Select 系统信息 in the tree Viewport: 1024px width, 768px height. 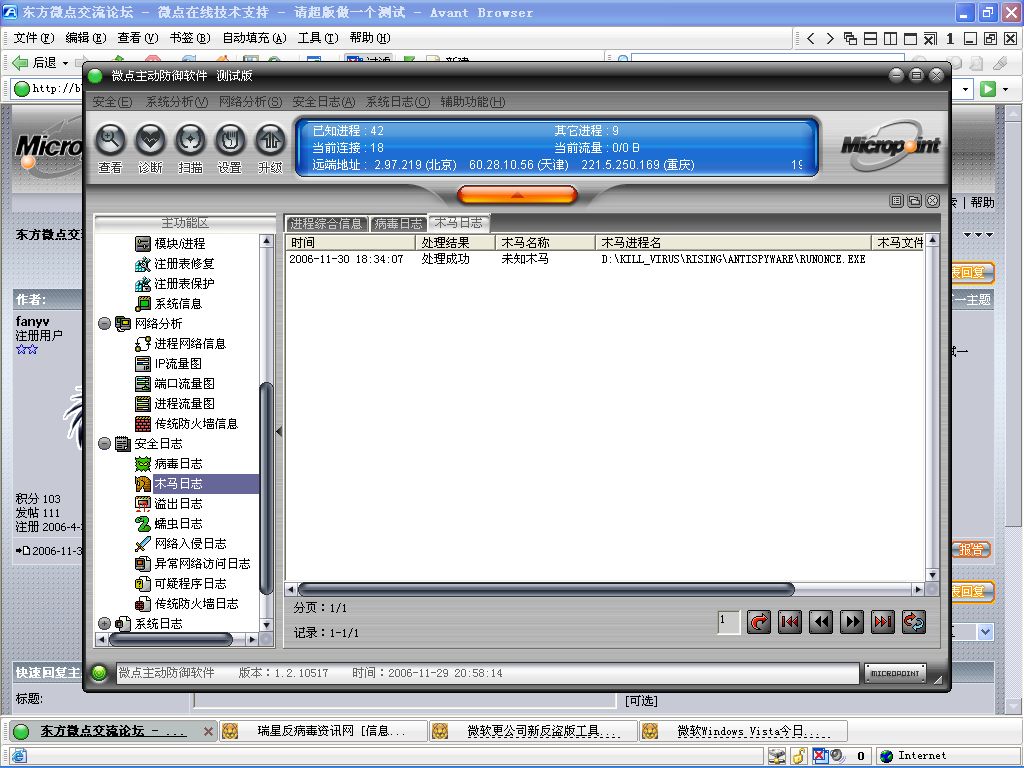point(168,304)
